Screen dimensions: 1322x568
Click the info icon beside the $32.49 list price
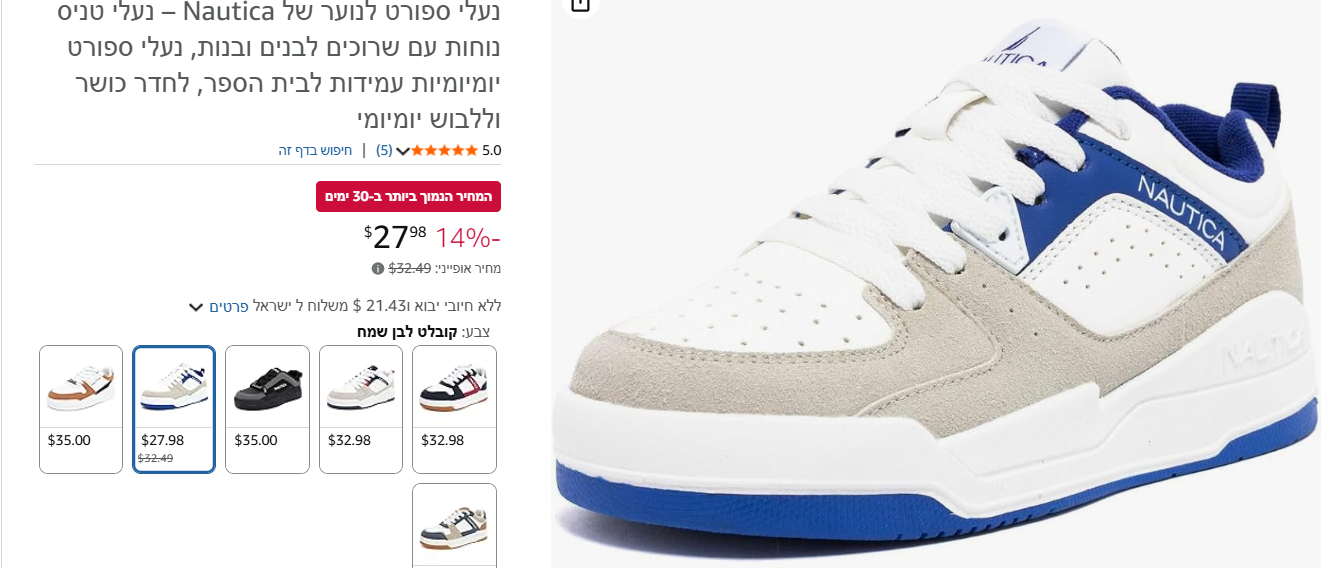click(x=378, y=268)
